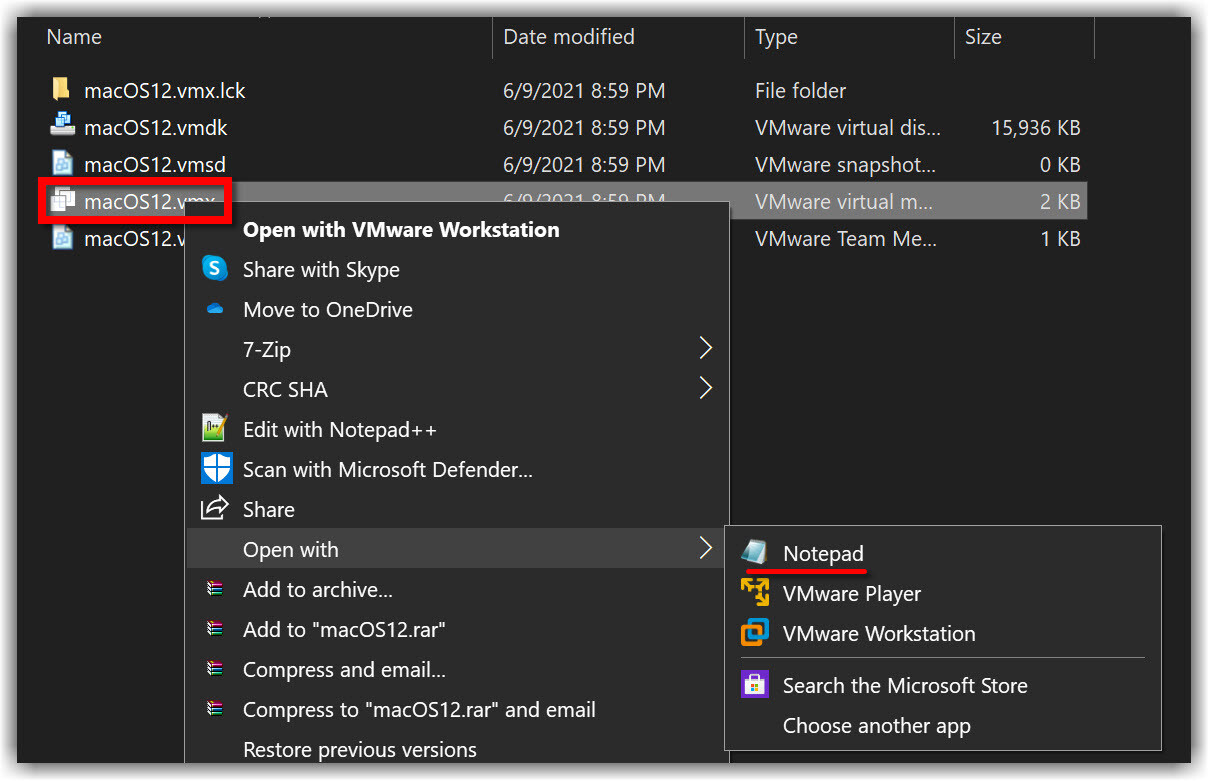The image size is (1209, 781).
Task: Expand the CRC SHA submenu arrow
Action: click(x=706, y=388)
